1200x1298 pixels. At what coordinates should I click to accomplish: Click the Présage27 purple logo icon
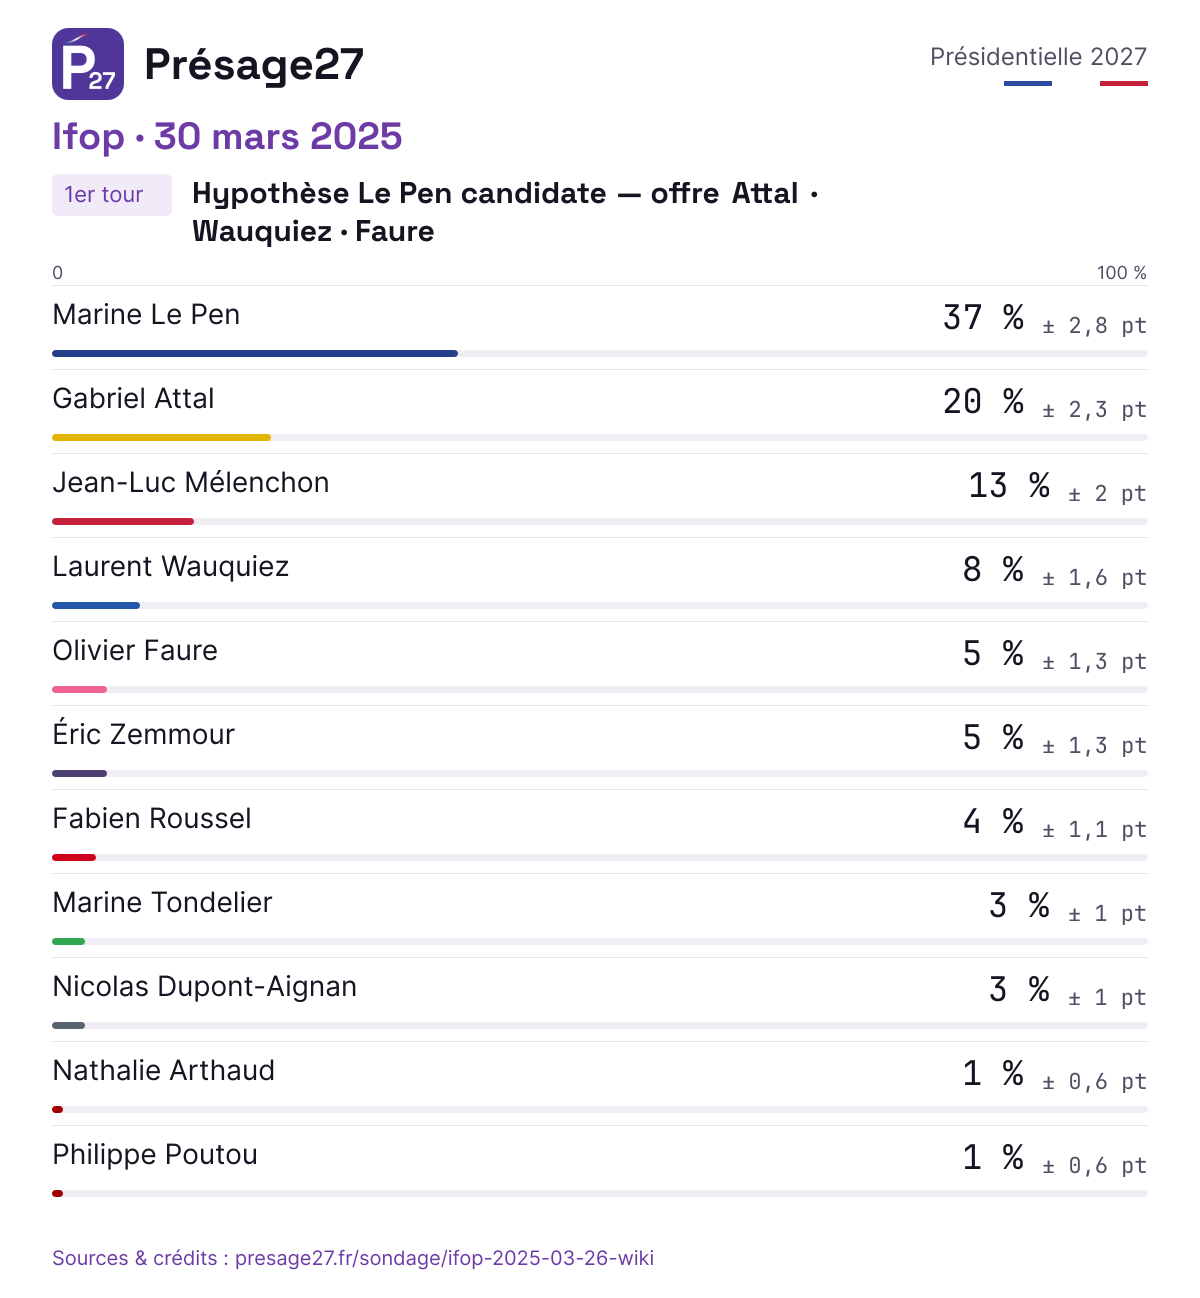pyautogui.click(x=88, y=64)
